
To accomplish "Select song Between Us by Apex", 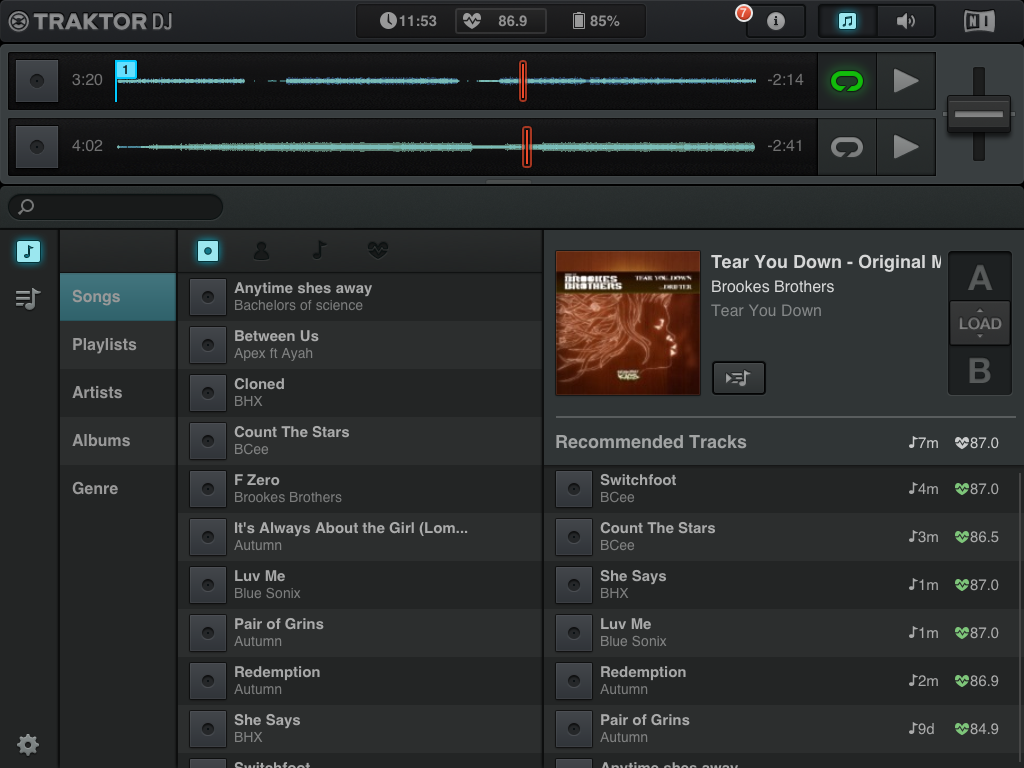I will (360, 345).
